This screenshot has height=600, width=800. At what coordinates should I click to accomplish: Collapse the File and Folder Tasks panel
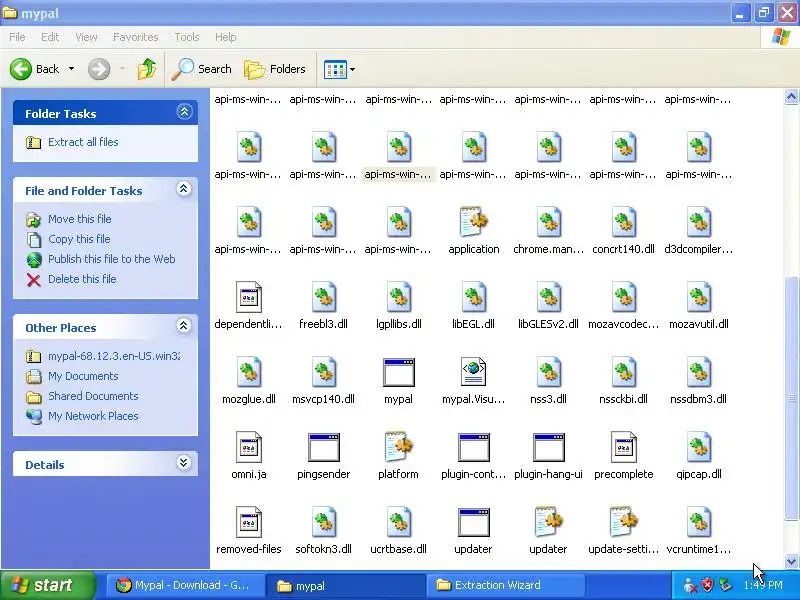click(184, 189)
